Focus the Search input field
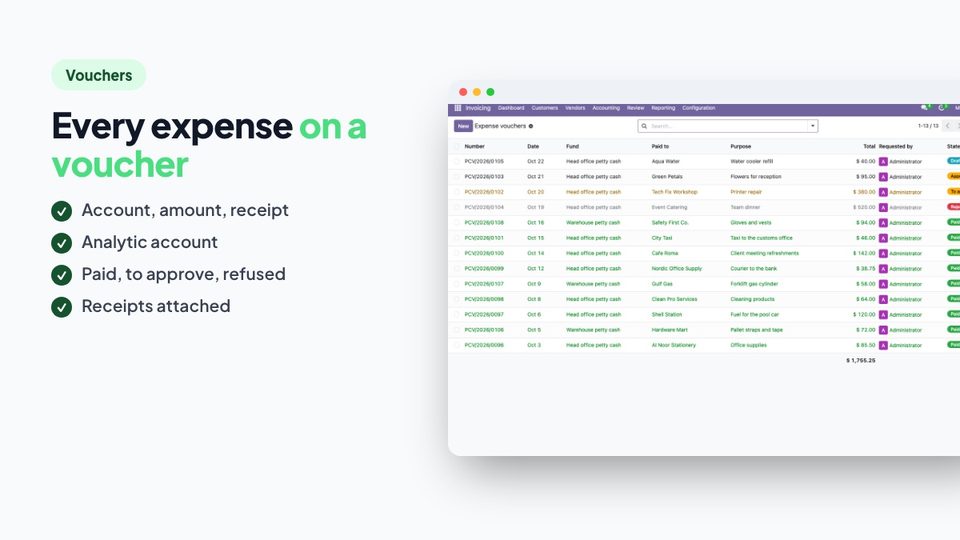 [727, 126]
